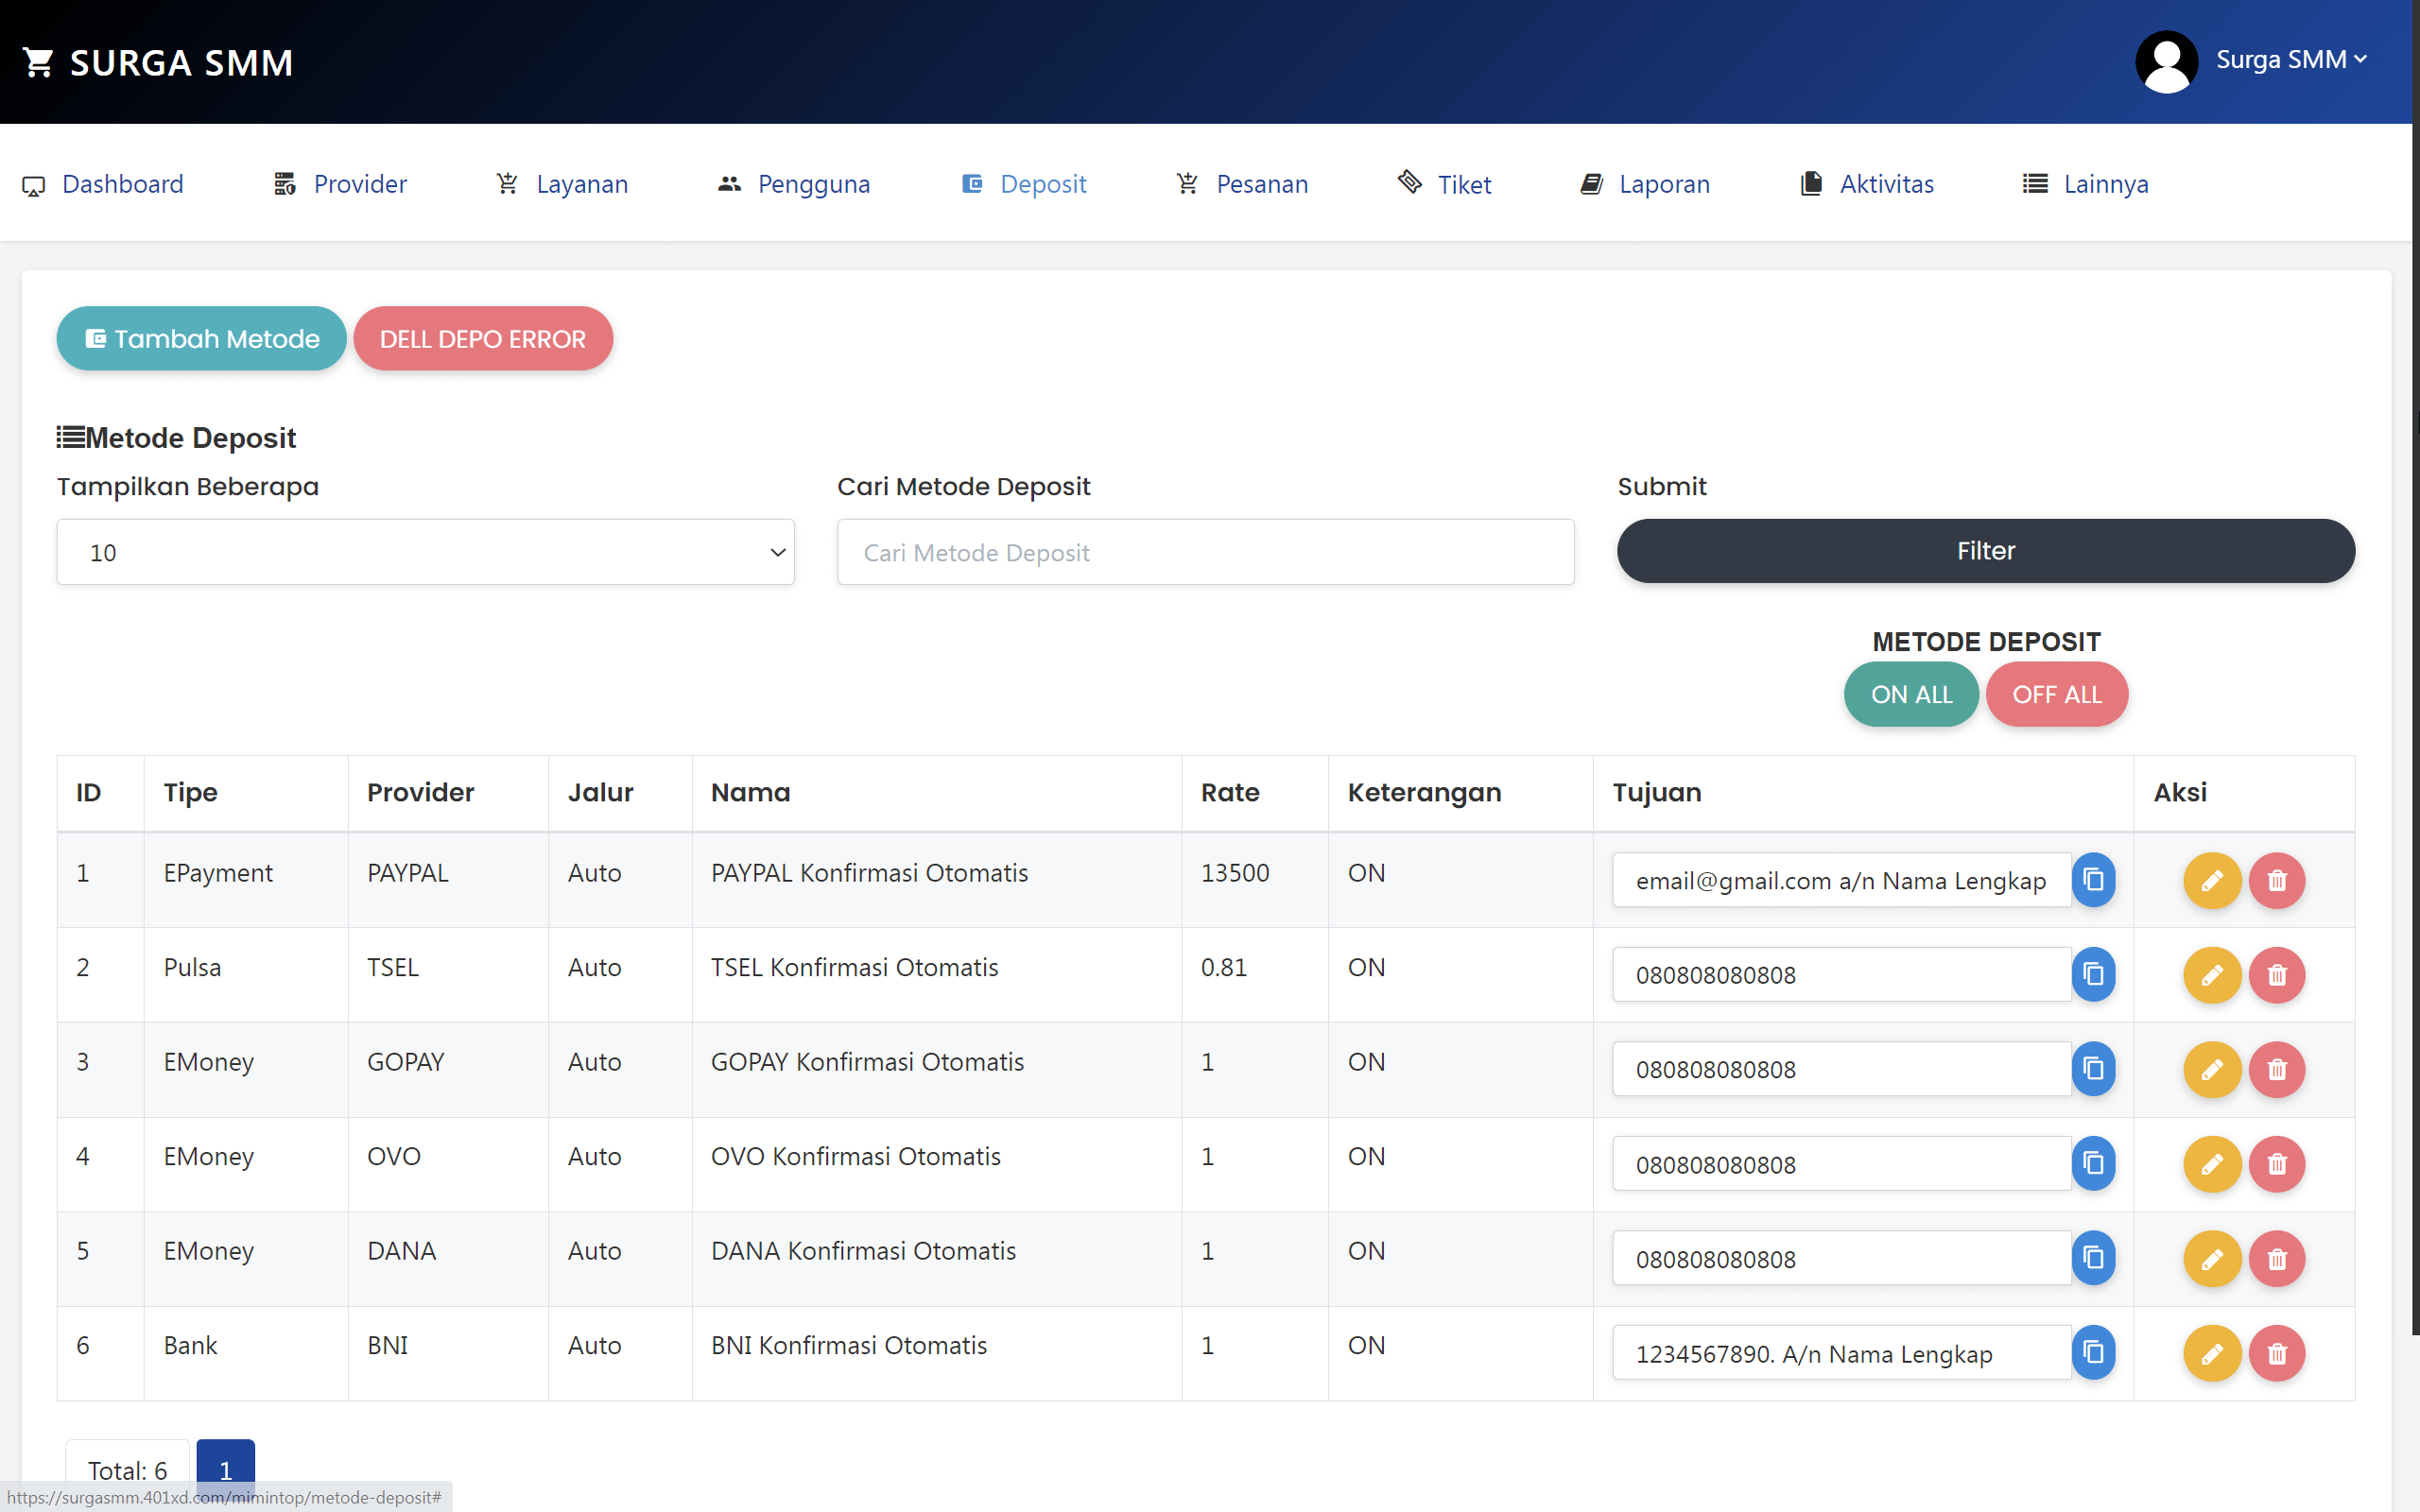Turn on all deposit methods with ON ALL
The width and height of the screenshot is (2420, 1512).
click(1910, 694)
